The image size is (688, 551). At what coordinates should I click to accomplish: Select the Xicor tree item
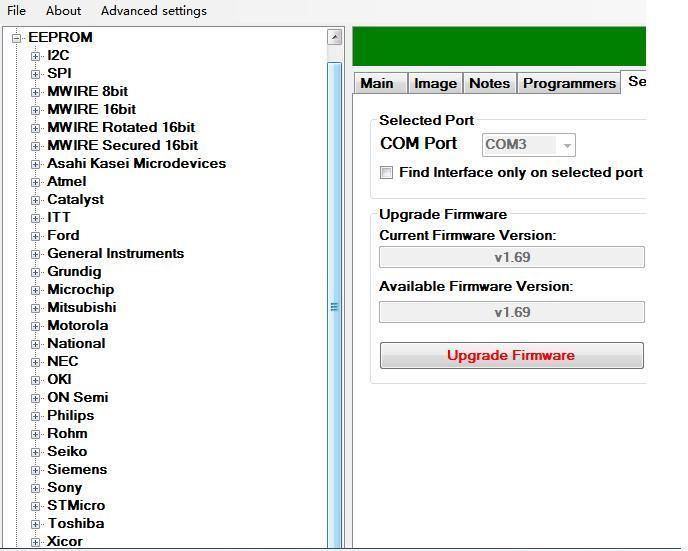pyautogui.click(x=64, y=541)
